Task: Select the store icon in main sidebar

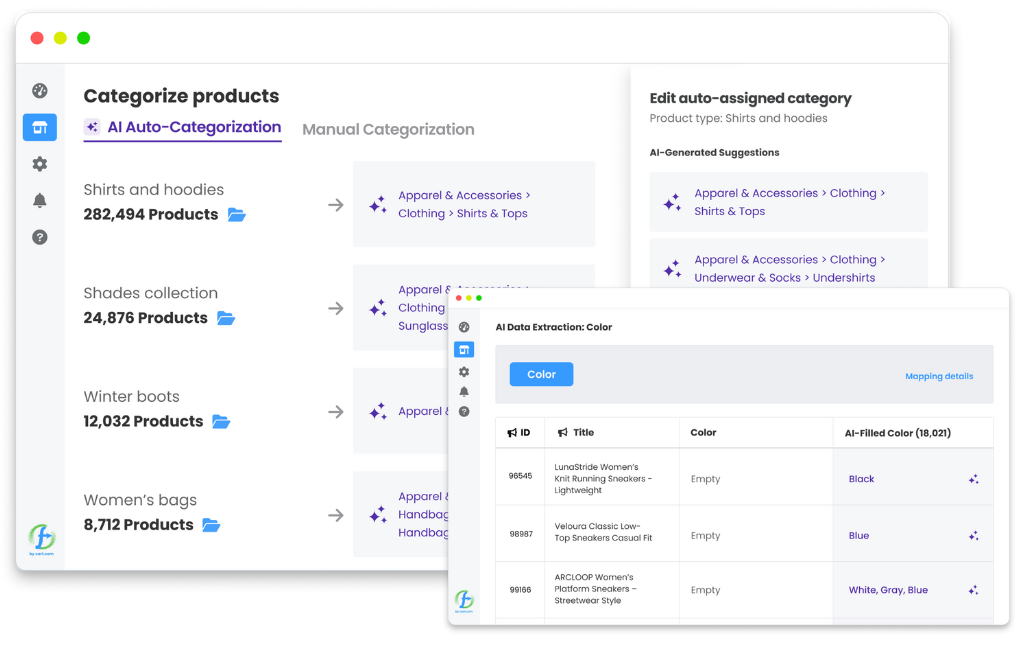Action: 40,127
